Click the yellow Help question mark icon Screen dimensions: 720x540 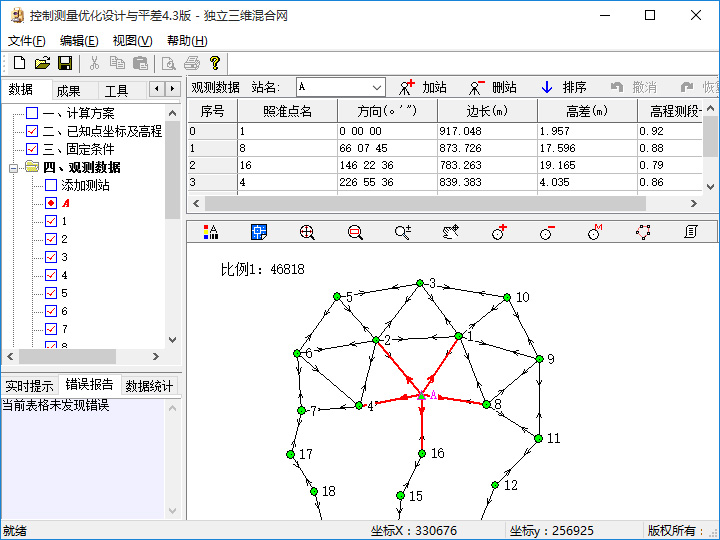click(214, 63)
